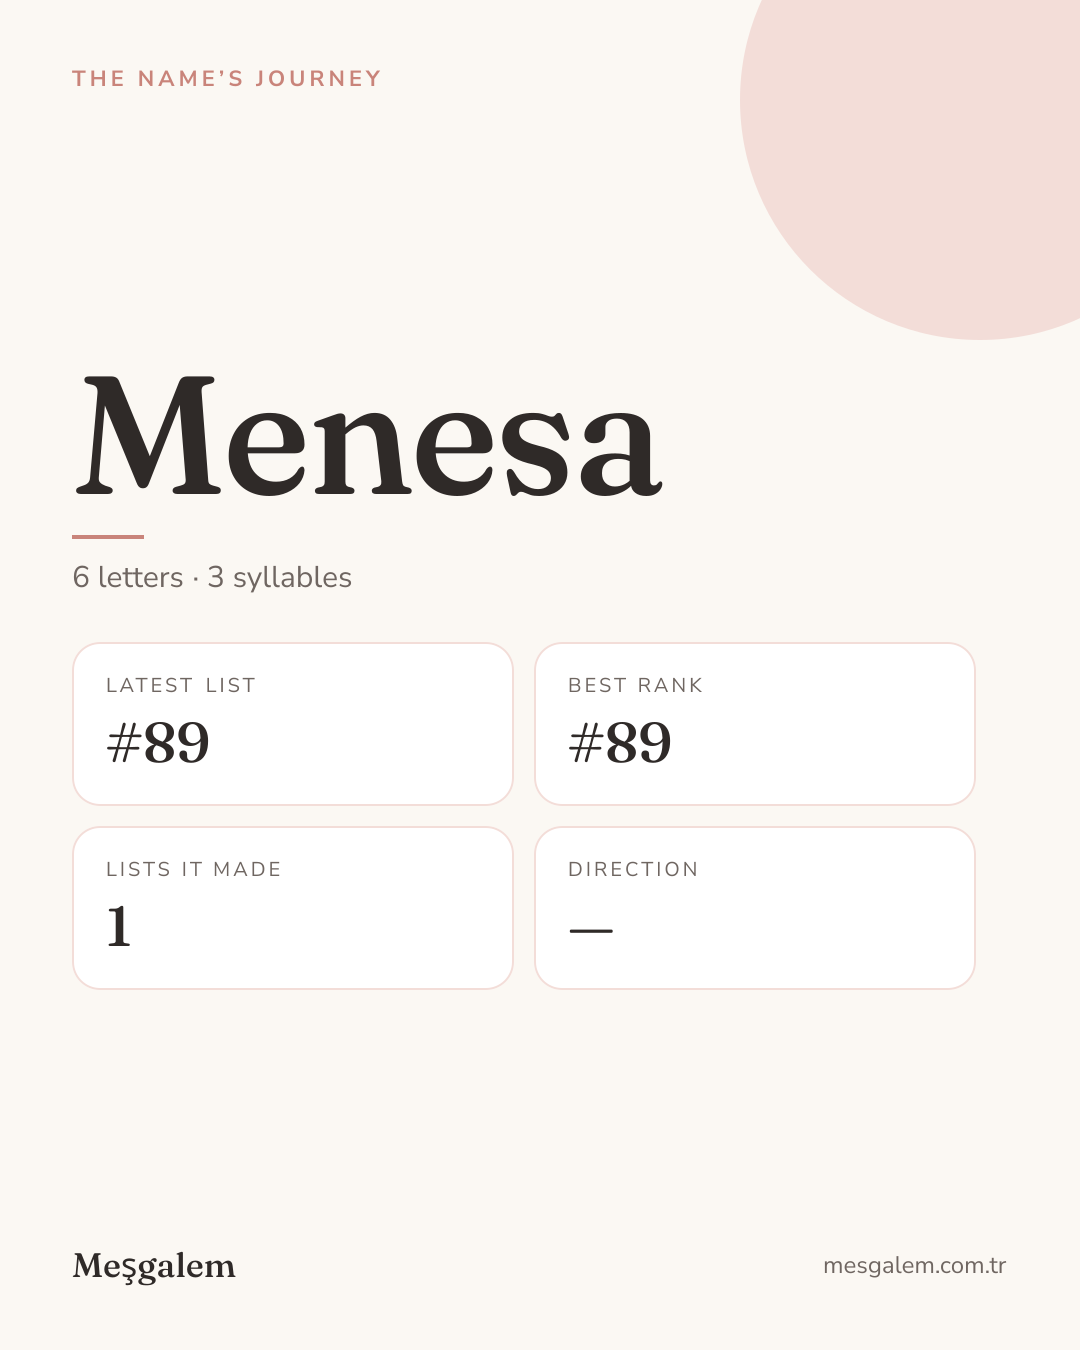1080x1350 pixels.
Task: Select the Latest List card
Action: [293, 724]
